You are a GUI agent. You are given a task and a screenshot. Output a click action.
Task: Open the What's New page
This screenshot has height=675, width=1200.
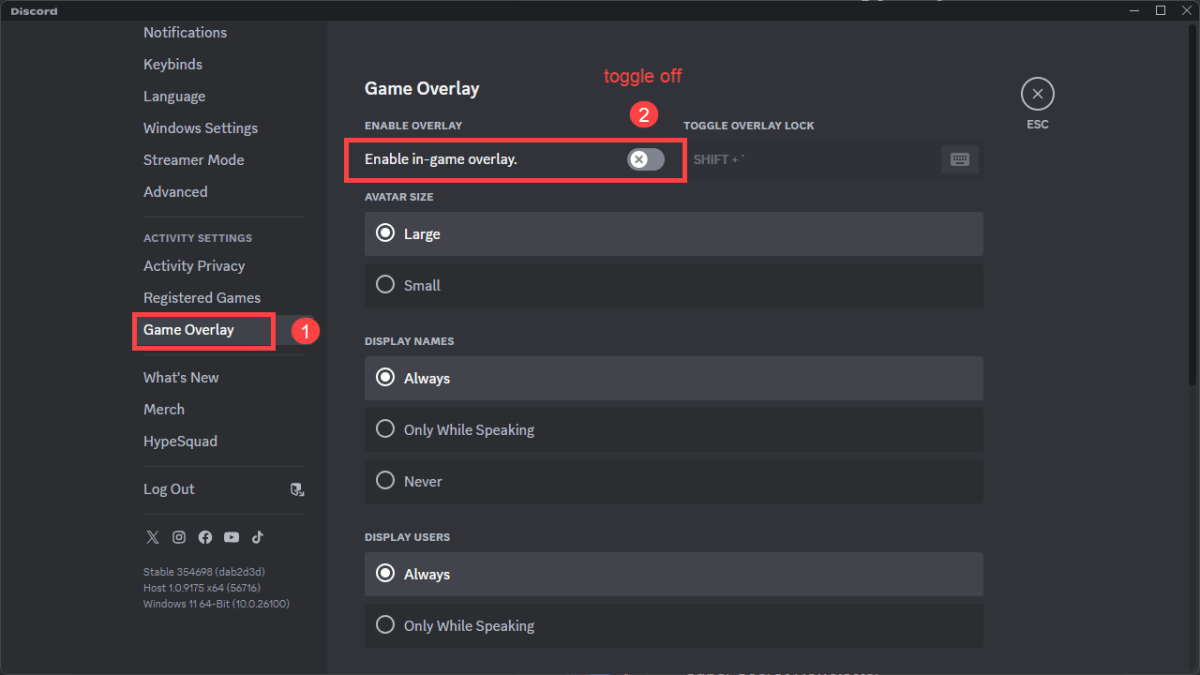coord(181,377)
